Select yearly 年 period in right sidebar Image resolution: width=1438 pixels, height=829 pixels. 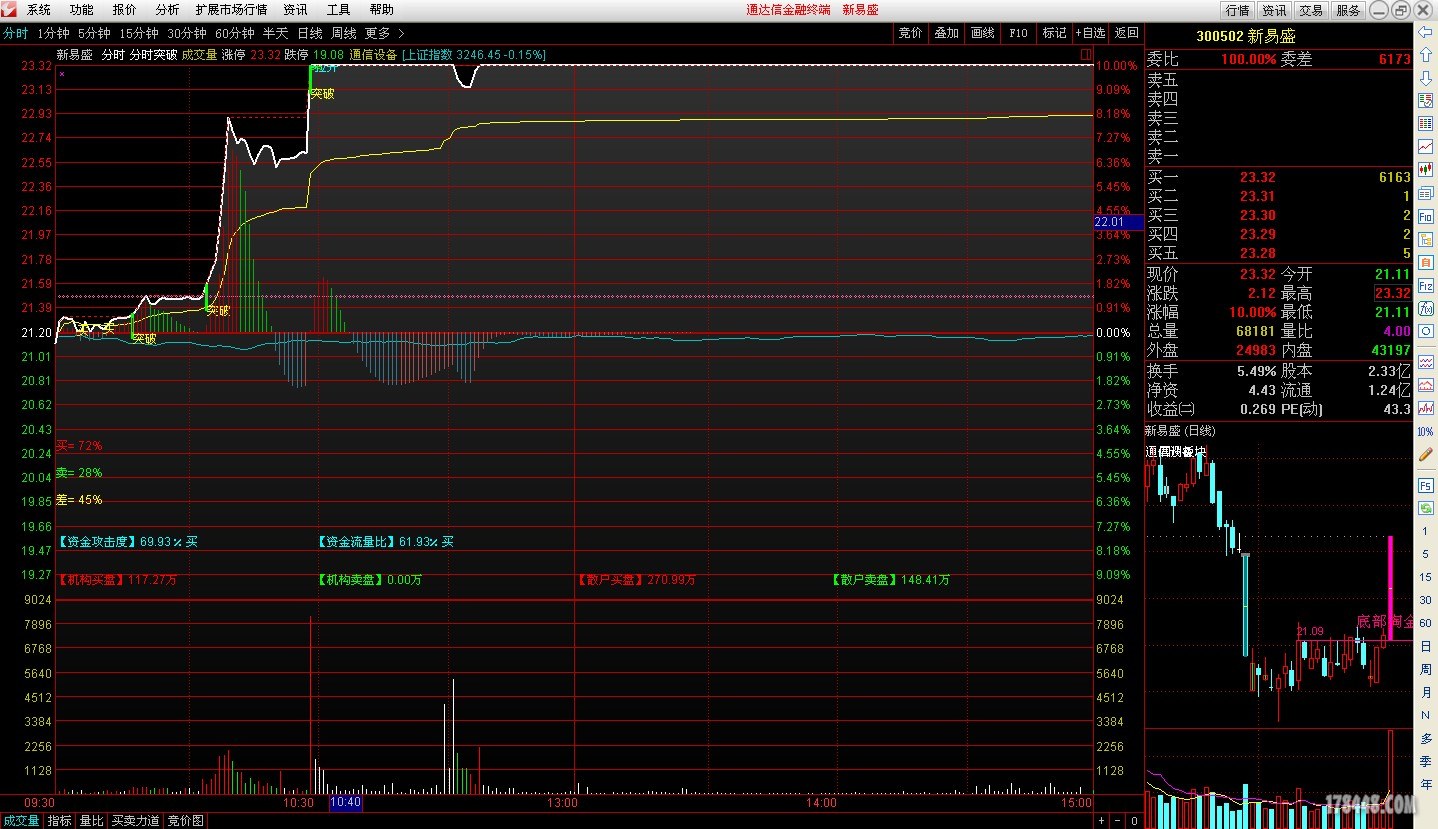[x=1426, y=784]
